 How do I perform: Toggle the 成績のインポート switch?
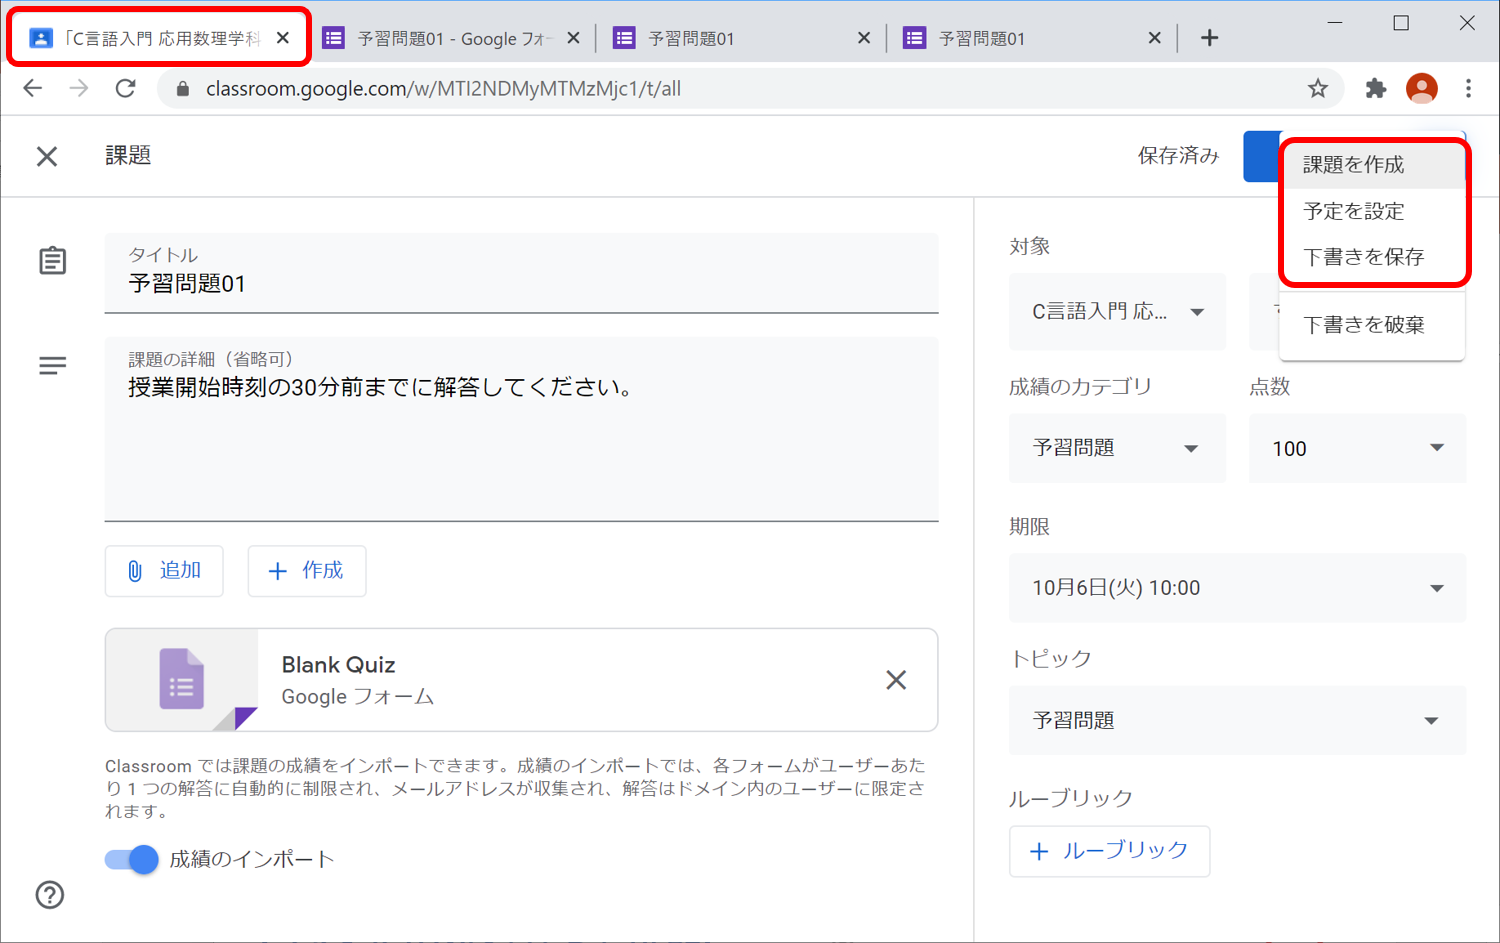point(132,859)
